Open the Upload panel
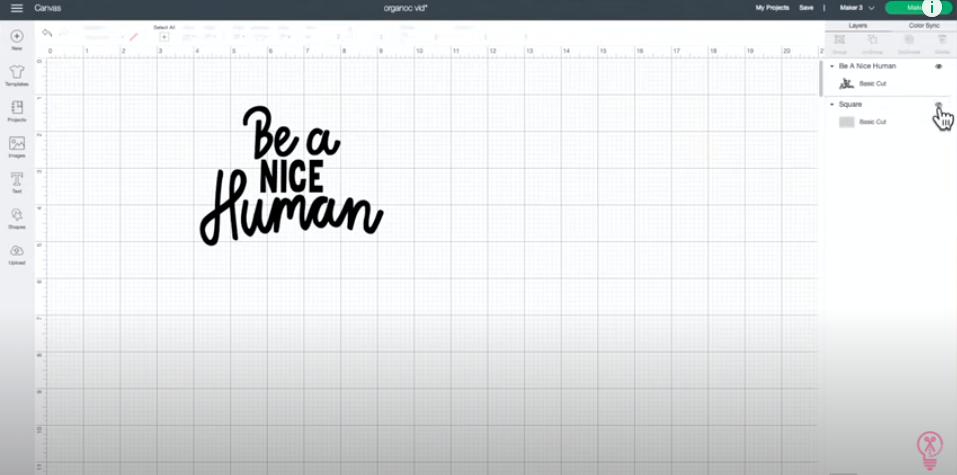The width and height of the screenshot is (957, 475). point(16,254)
